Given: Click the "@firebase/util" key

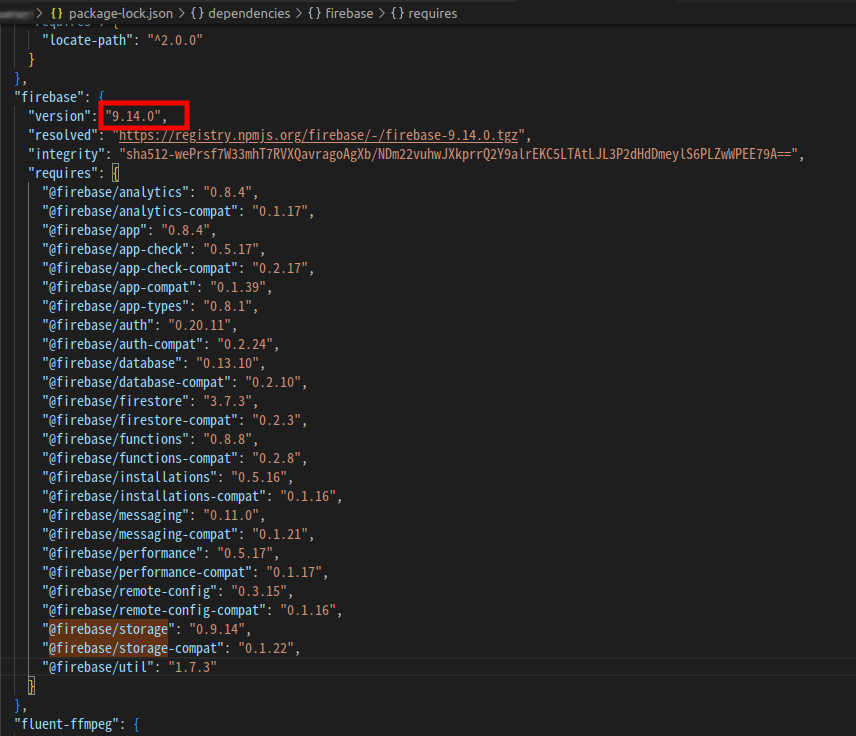Looking at the screenshot, I should 98,667.
